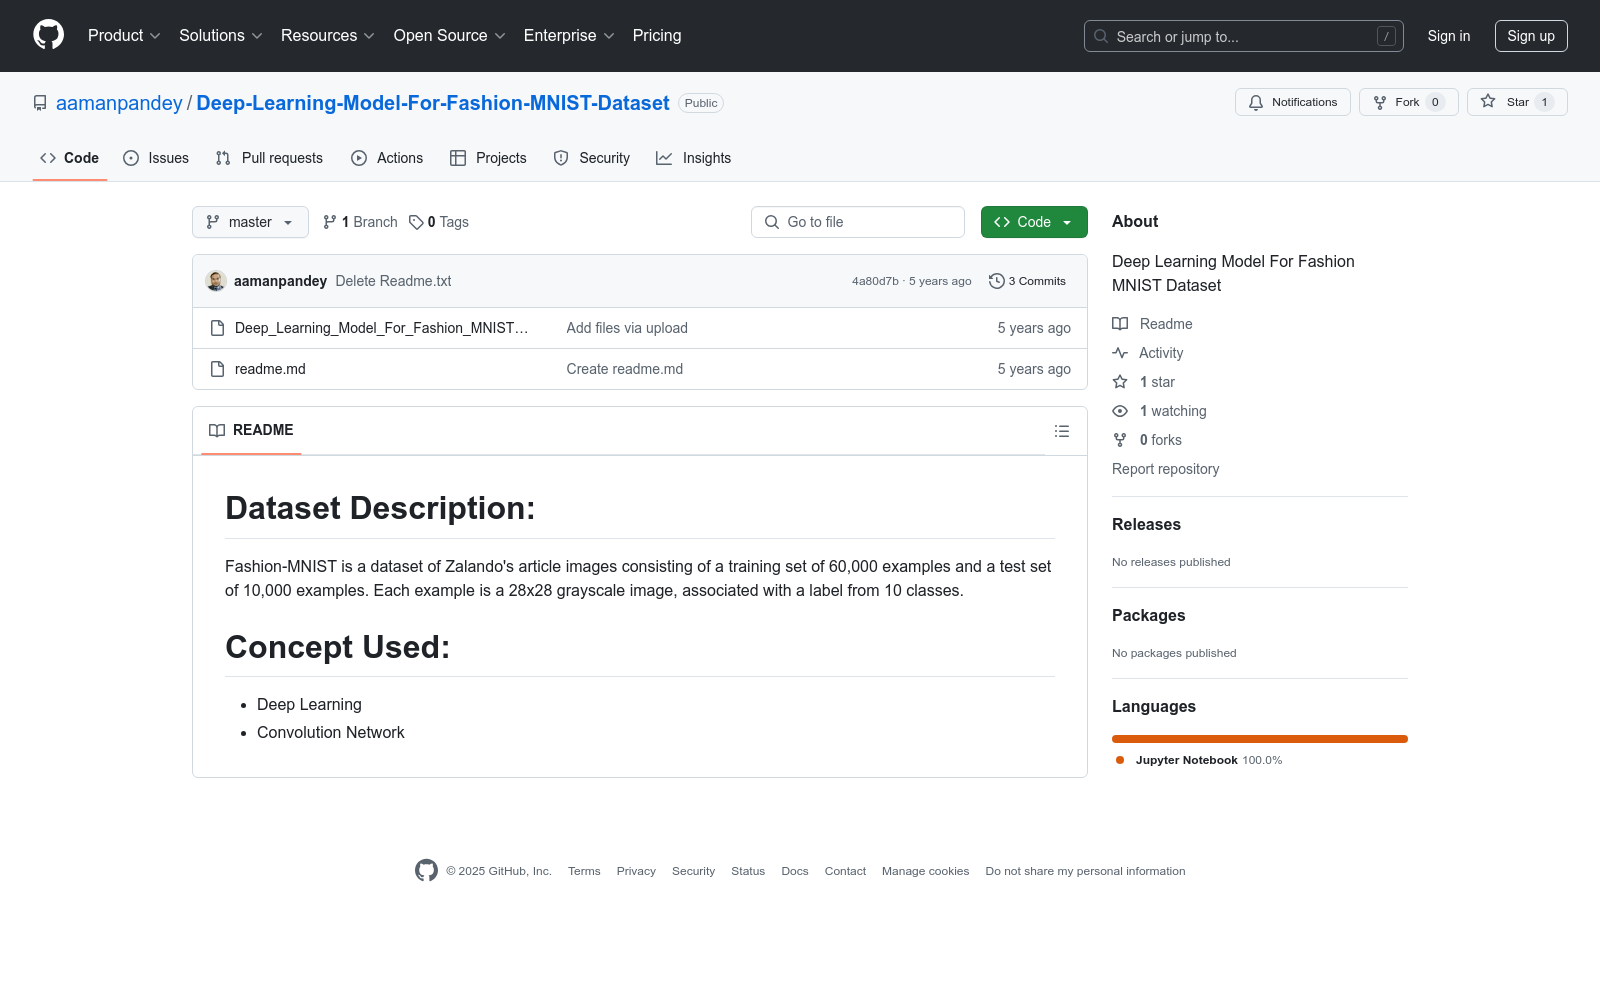Open the readme.md file
The height and width of the screenshot is (1000, 1600).
click(x=270, y=369)
